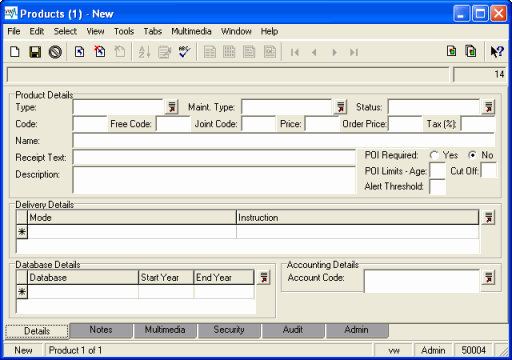The width and height of the screenshot is (512, 360).
Task: Click into the Receipt Text field
Action: tap(214, 157)
